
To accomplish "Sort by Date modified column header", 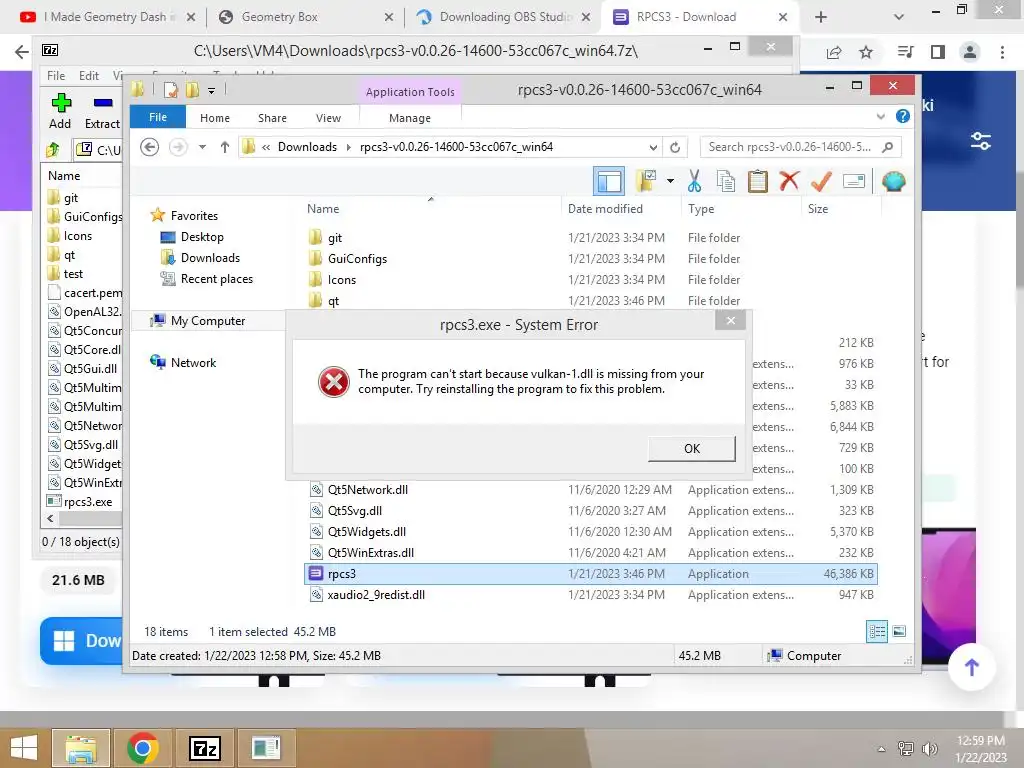I will (x=605, y=209).
